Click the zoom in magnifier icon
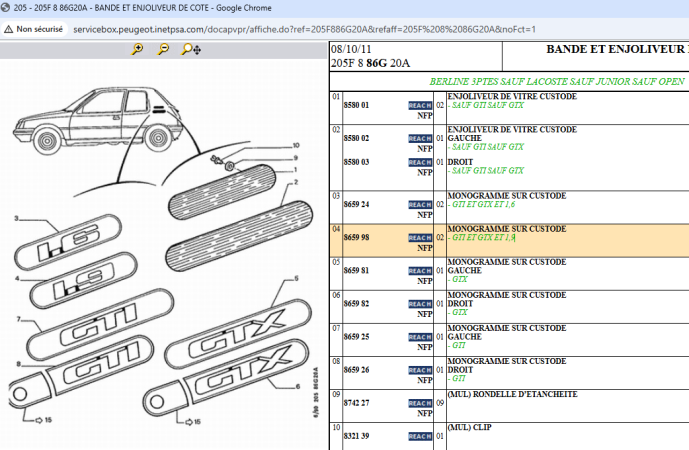 pos(137,49)
